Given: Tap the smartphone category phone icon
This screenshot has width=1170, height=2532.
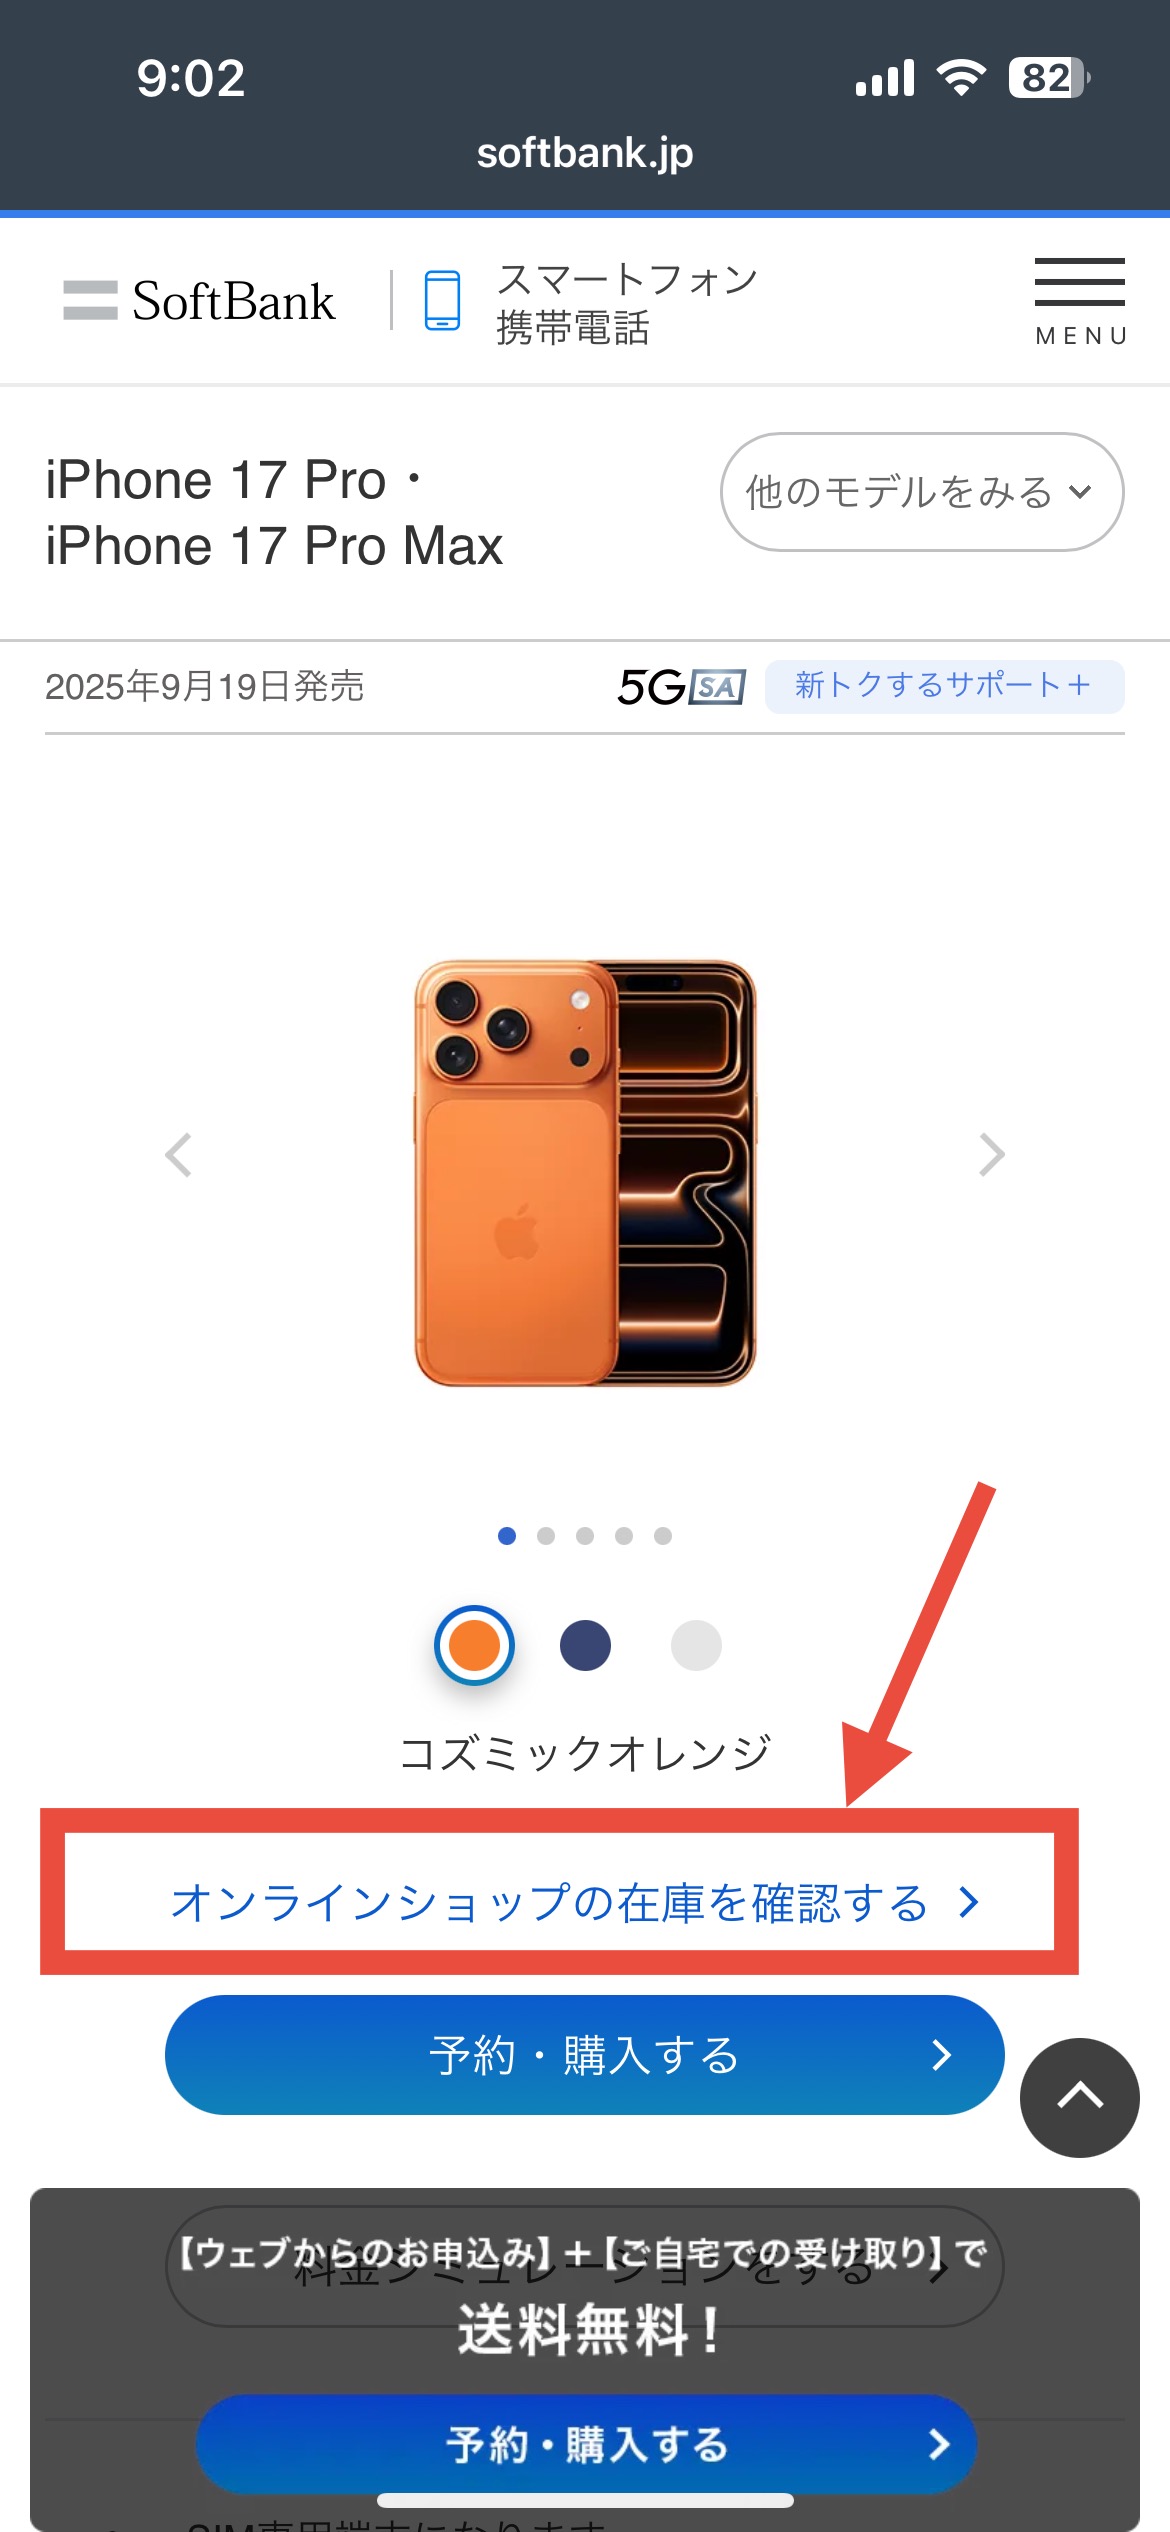Looking at the screenshot, I should [442, 300].
